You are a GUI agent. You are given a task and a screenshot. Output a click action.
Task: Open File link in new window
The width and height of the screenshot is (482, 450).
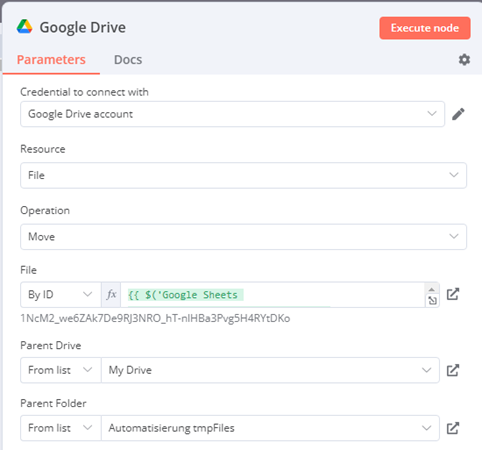(453, 294)
